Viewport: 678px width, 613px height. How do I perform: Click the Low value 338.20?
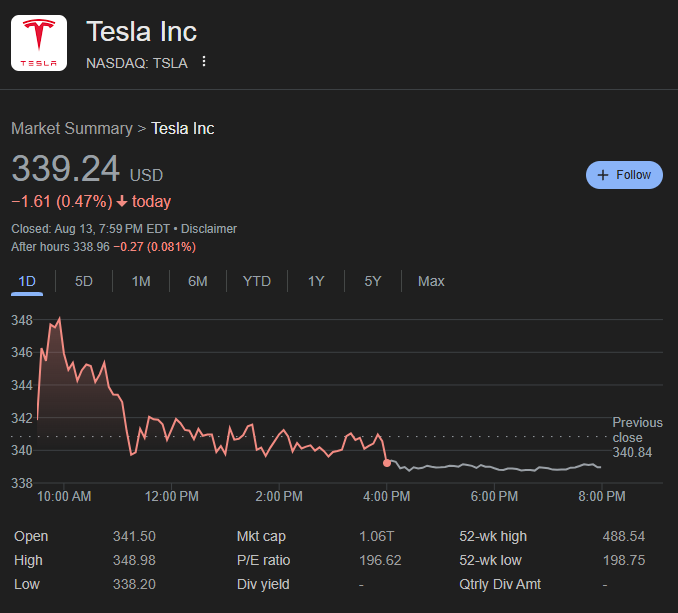[x=134, y=584]
